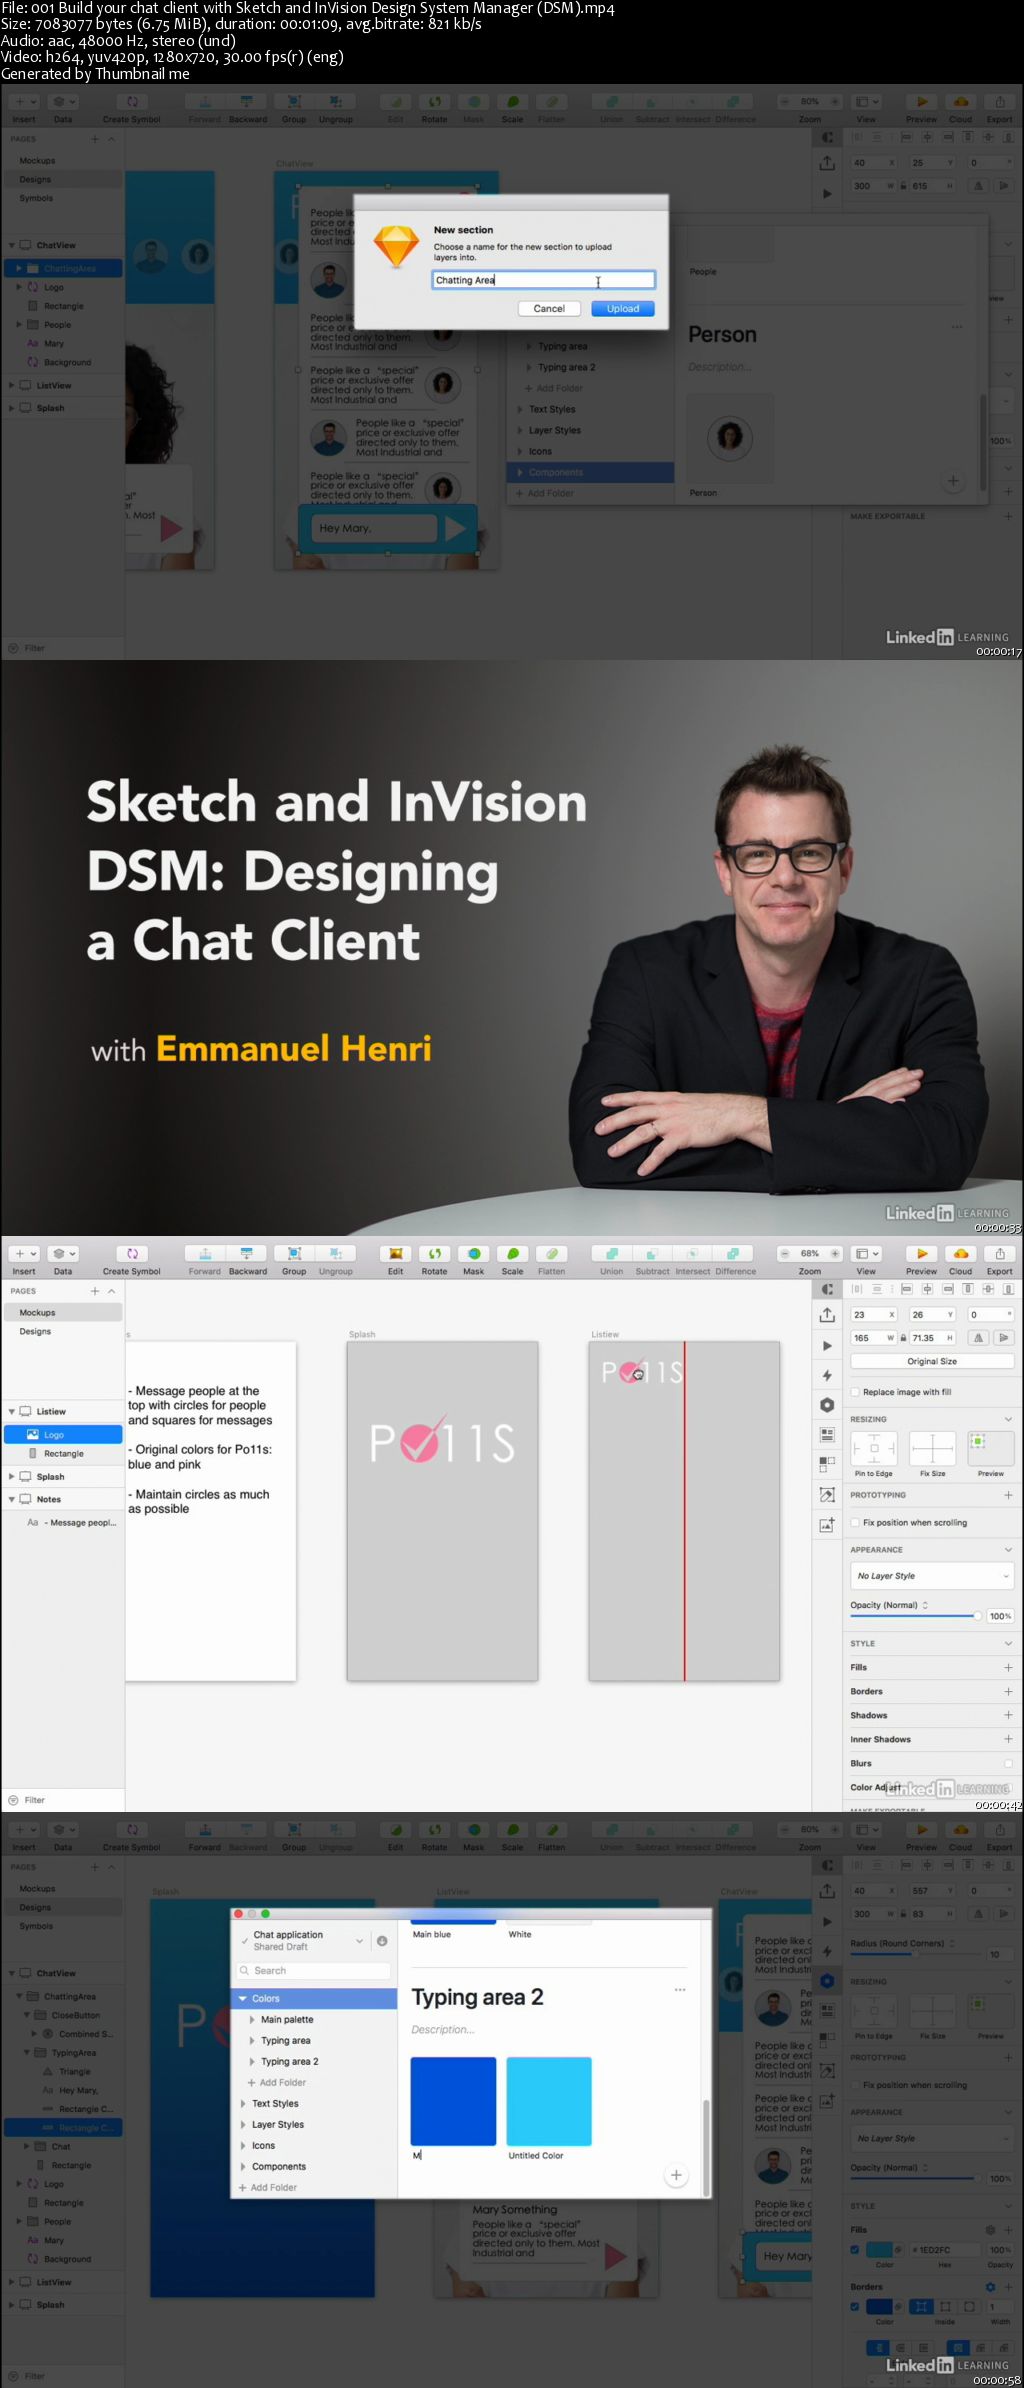The image size is (1024, 2388).
Task: Open No Layer Style dropdown in the undimmed inspector
Action: click(932, 1576)
